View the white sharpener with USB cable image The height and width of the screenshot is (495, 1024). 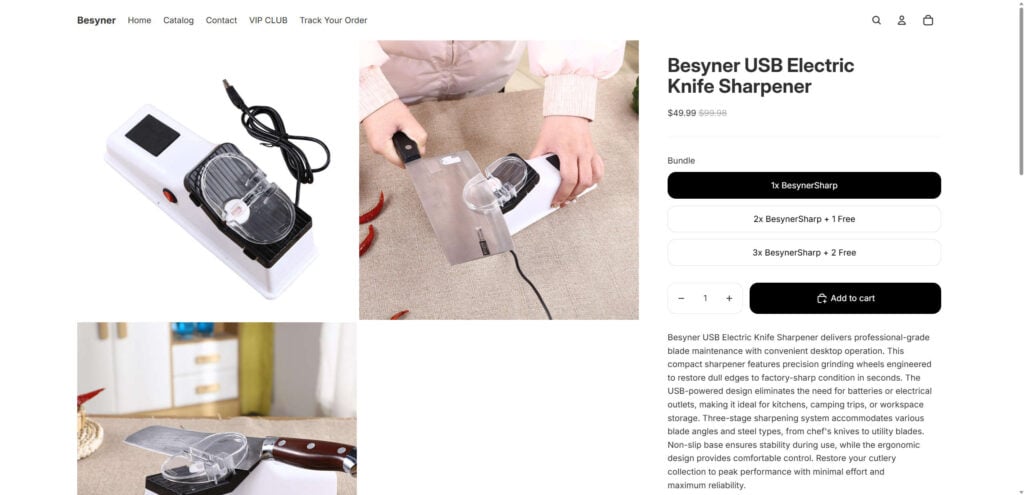(x=217, y=180)
